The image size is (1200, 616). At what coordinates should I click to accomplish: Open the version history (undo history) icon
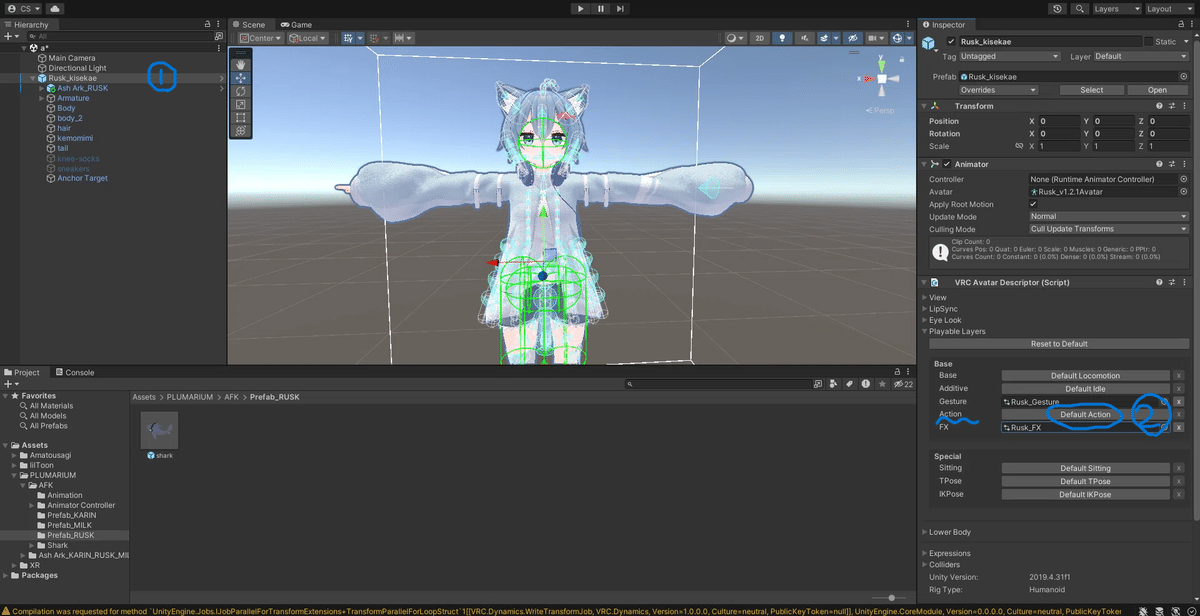click(x=1058, y=8)
